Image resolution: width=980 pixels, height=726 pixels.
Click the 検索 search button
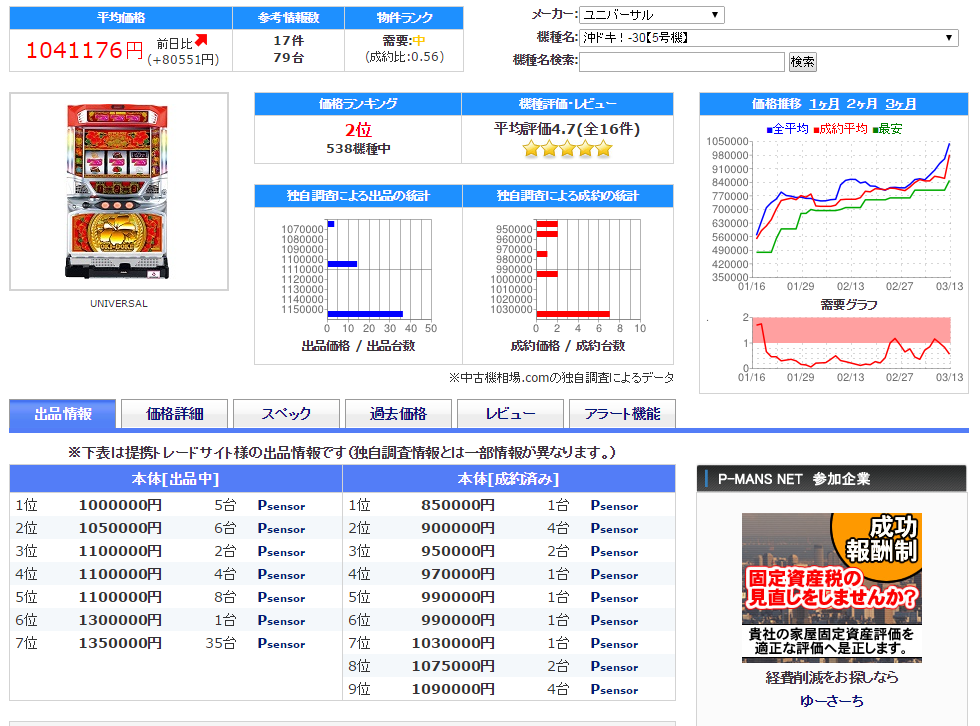tap(802, 62)
